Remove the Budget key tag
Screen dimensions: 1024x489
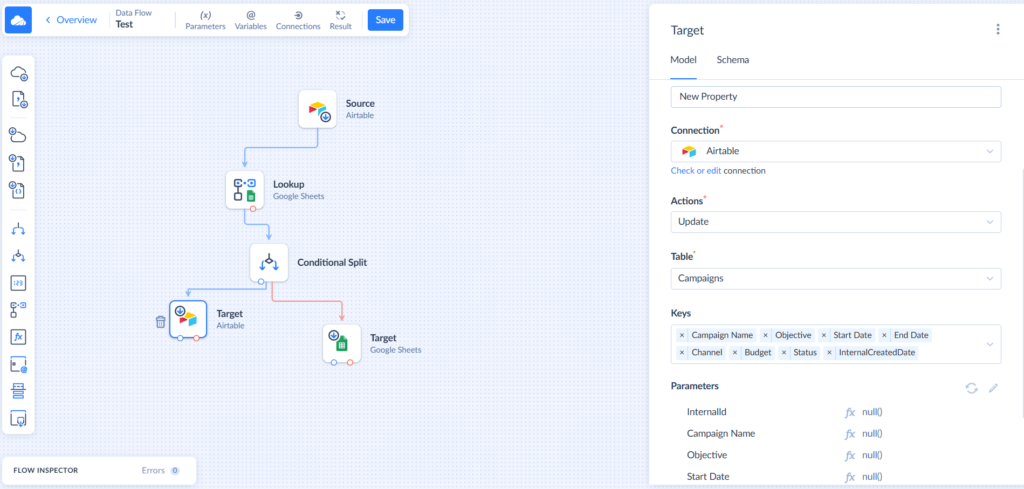(735, 352)
